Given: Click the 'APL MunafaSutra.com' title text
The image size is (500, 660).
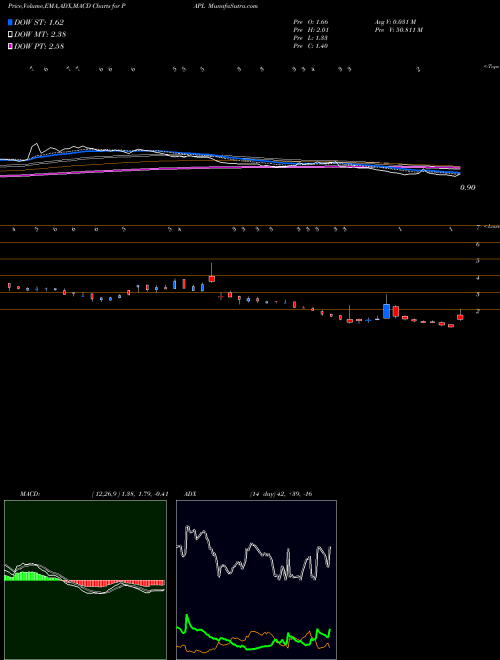Looking at the screenshot, I should [226, 6].
